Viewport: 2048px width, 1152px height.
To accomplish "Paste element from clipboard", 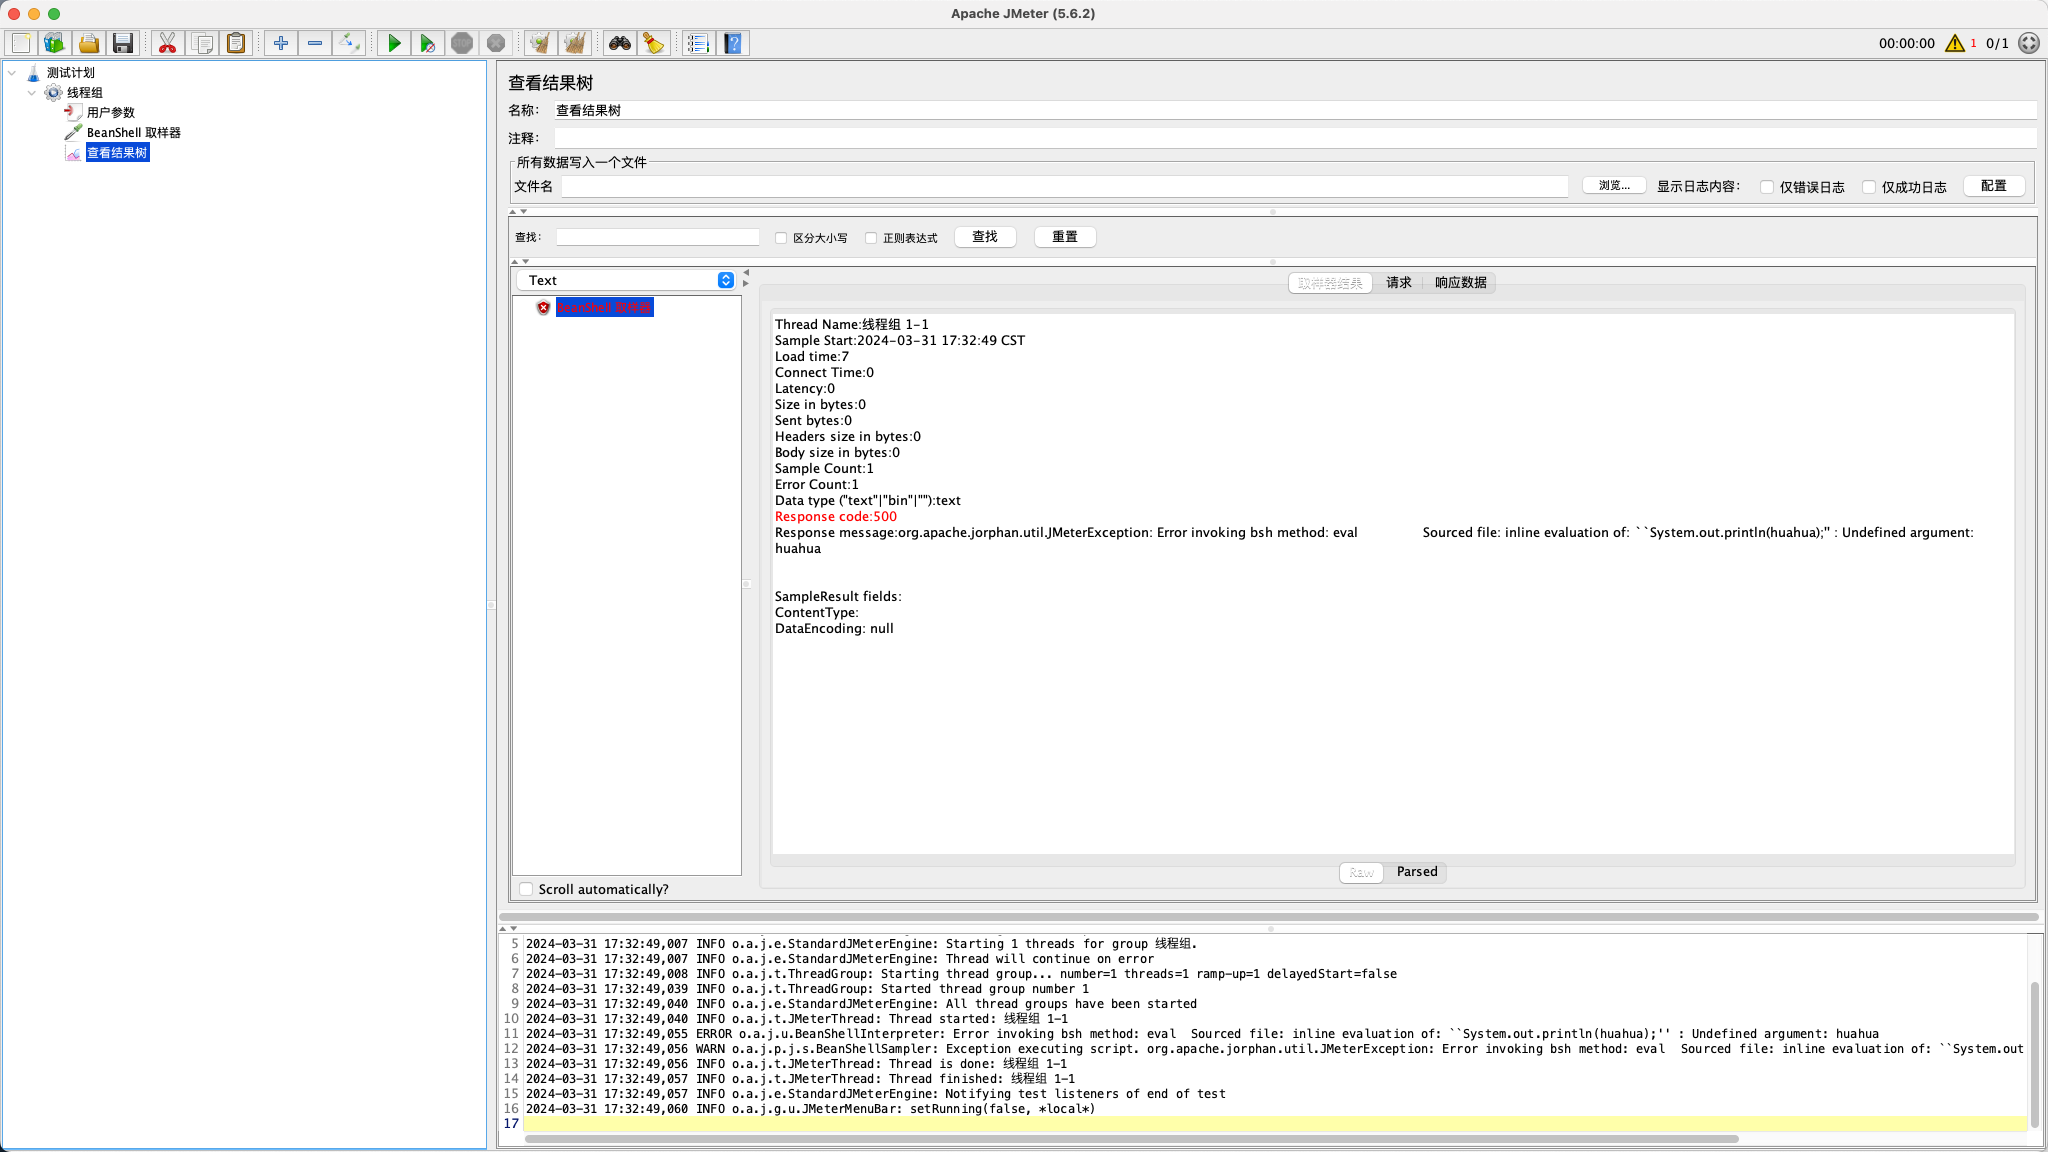I will click(236, 43).
